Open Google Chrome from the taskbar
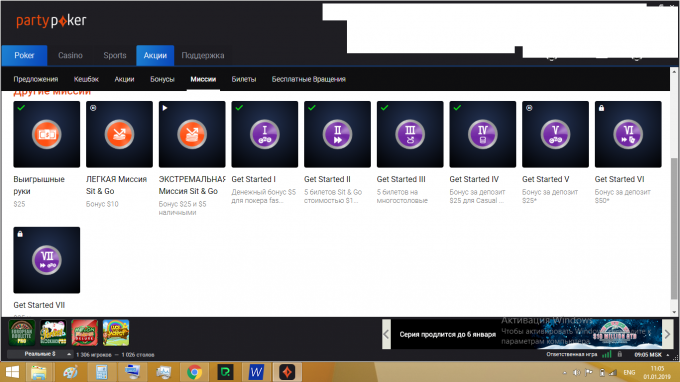The image size is (680, 382). (194, 372)
